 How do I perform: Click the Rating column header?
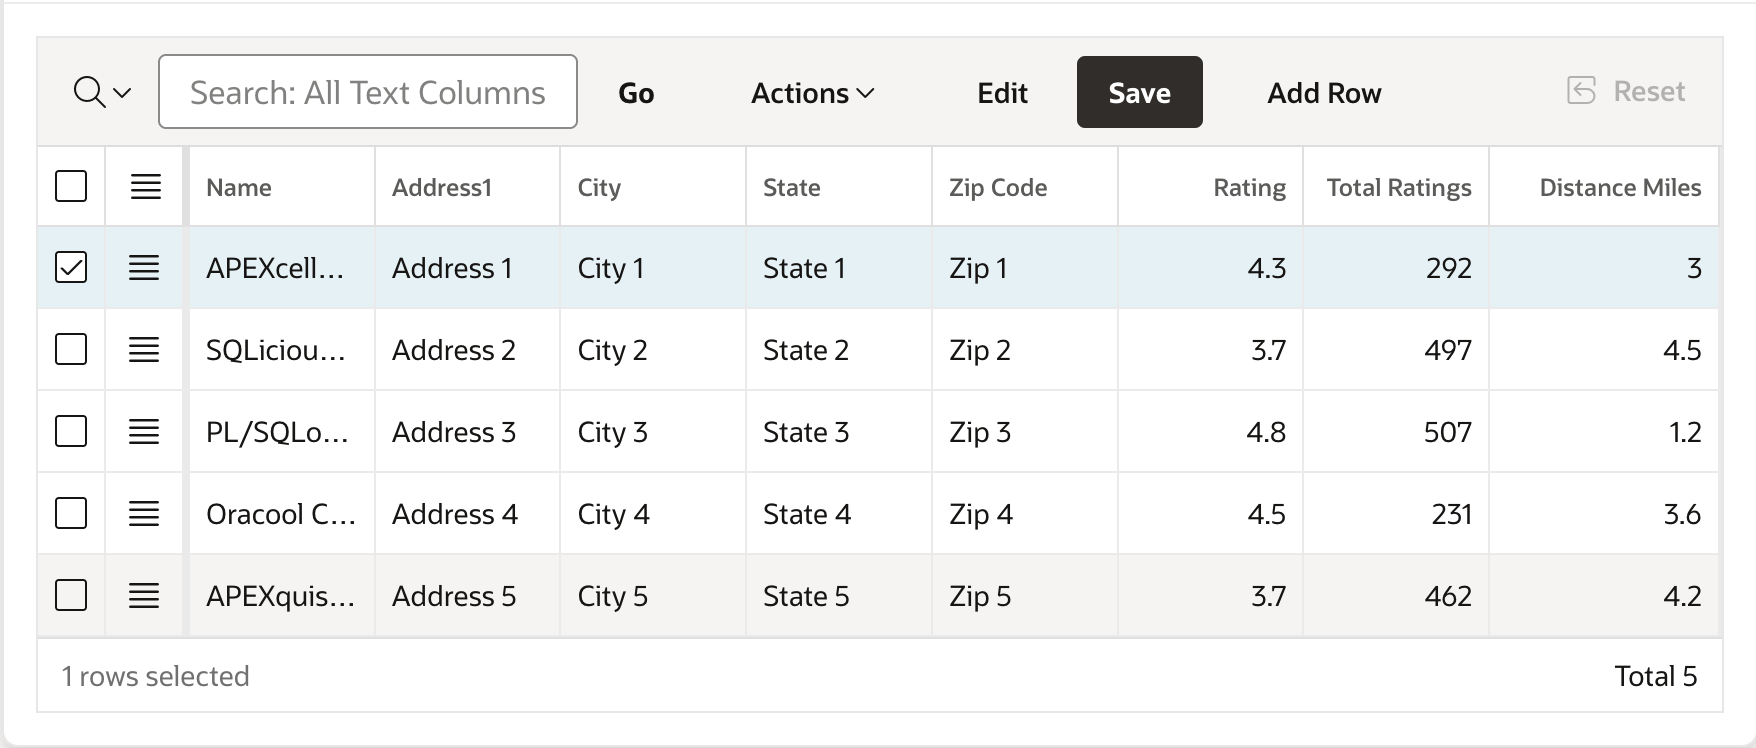(x=1210, y=187)
